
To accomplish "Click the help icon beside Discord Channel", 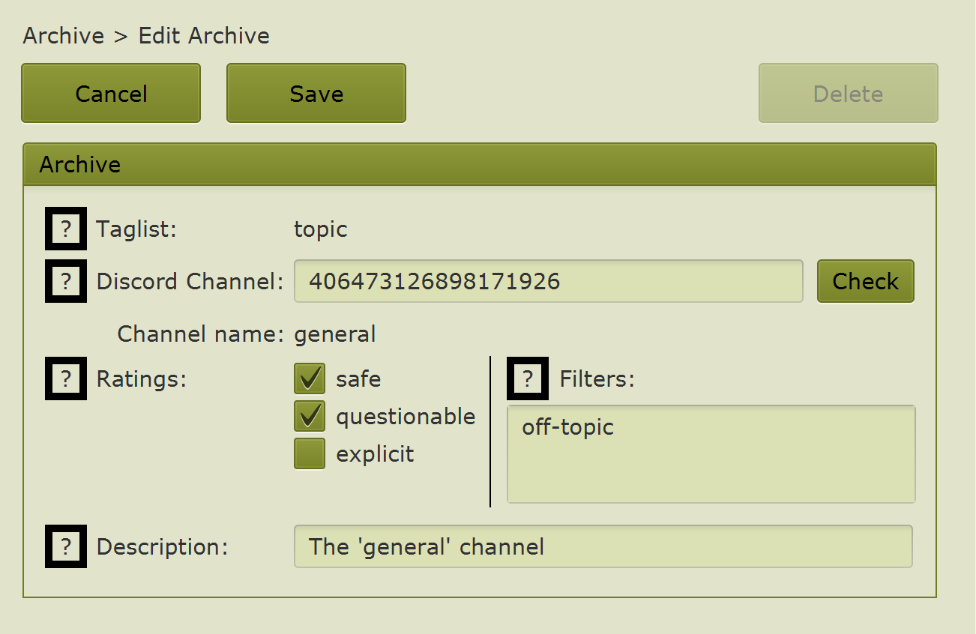I will click(x=65, y=281).
